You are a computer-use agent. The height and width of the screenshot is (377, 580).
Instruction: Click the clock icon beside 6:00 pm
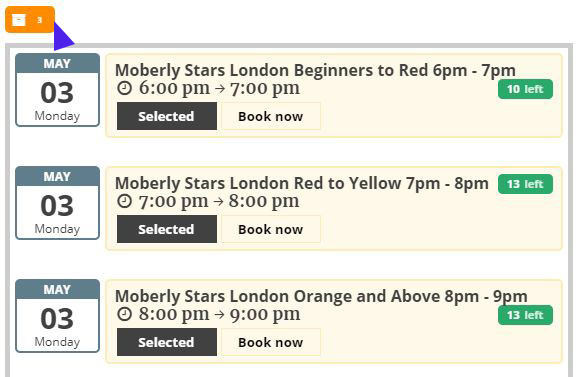pyautogui.click(x=124, y=88)
